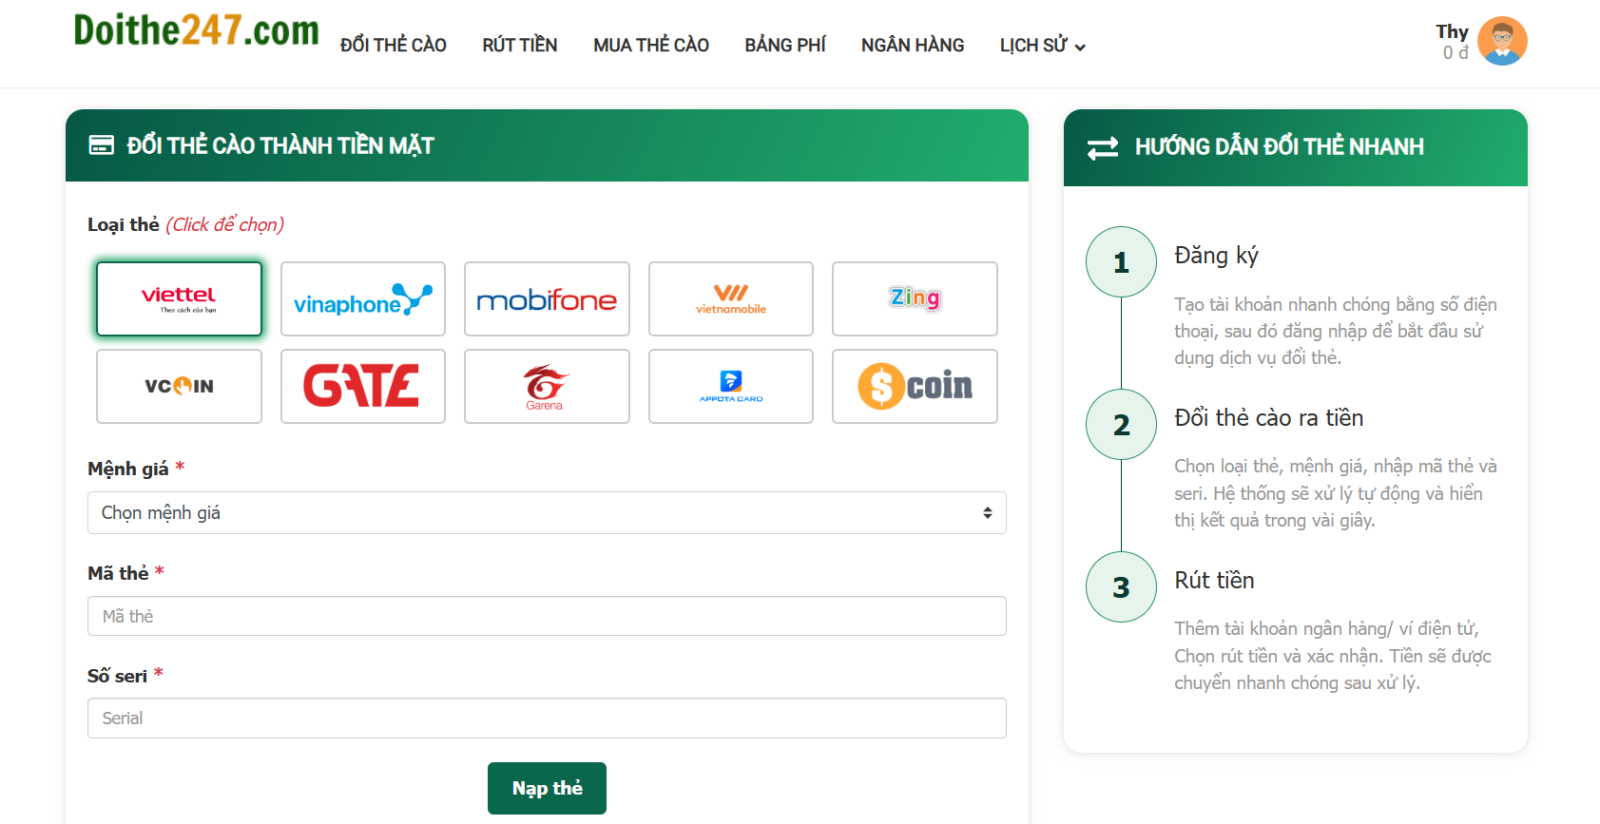Submit with the Nạp thẻ button
The image size is (1600, 824).
tap(547, 788)
